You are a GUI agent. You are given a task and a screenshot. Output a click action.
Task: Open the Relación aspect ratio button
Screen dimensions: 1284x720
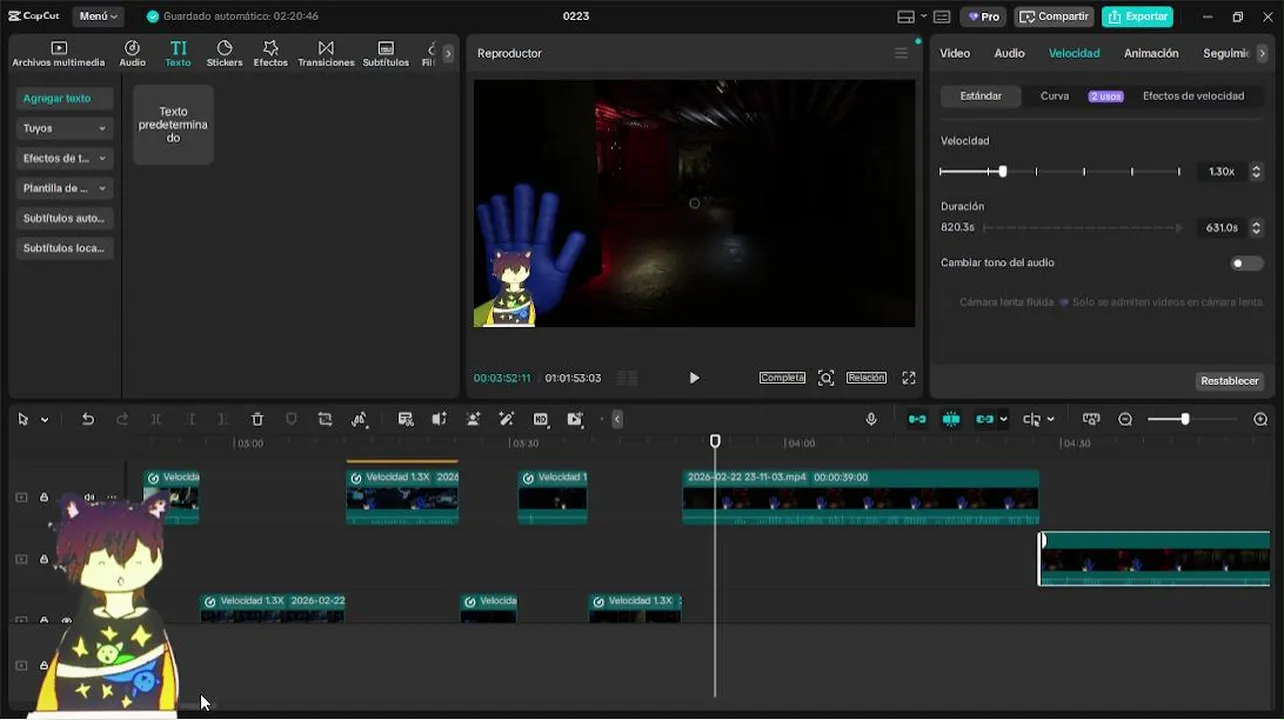(x=866, y=378)
